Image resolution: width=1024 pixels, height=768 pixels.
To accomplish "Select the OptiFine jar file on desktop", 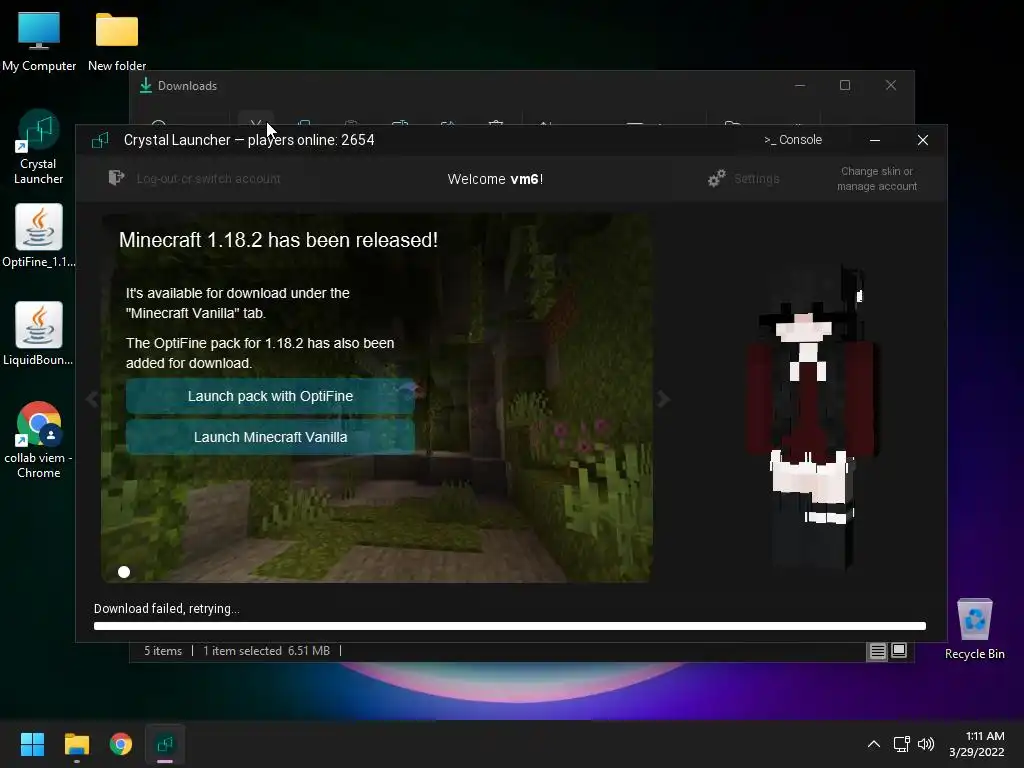I will (39, 235).
